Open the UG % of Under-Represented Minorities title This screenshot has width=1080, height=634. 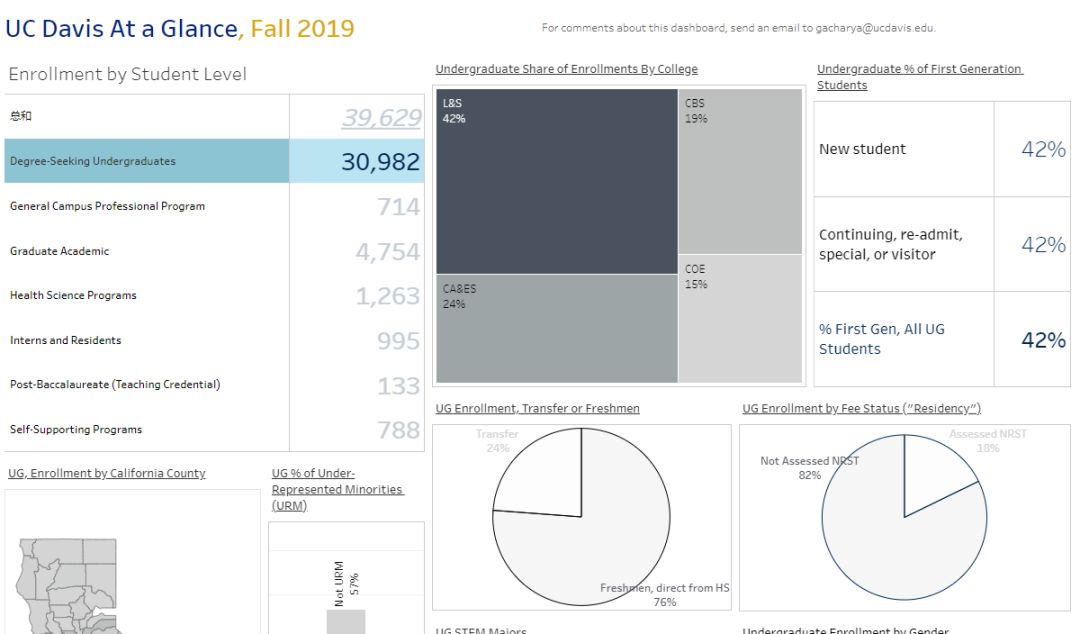(x=338, y=489)
